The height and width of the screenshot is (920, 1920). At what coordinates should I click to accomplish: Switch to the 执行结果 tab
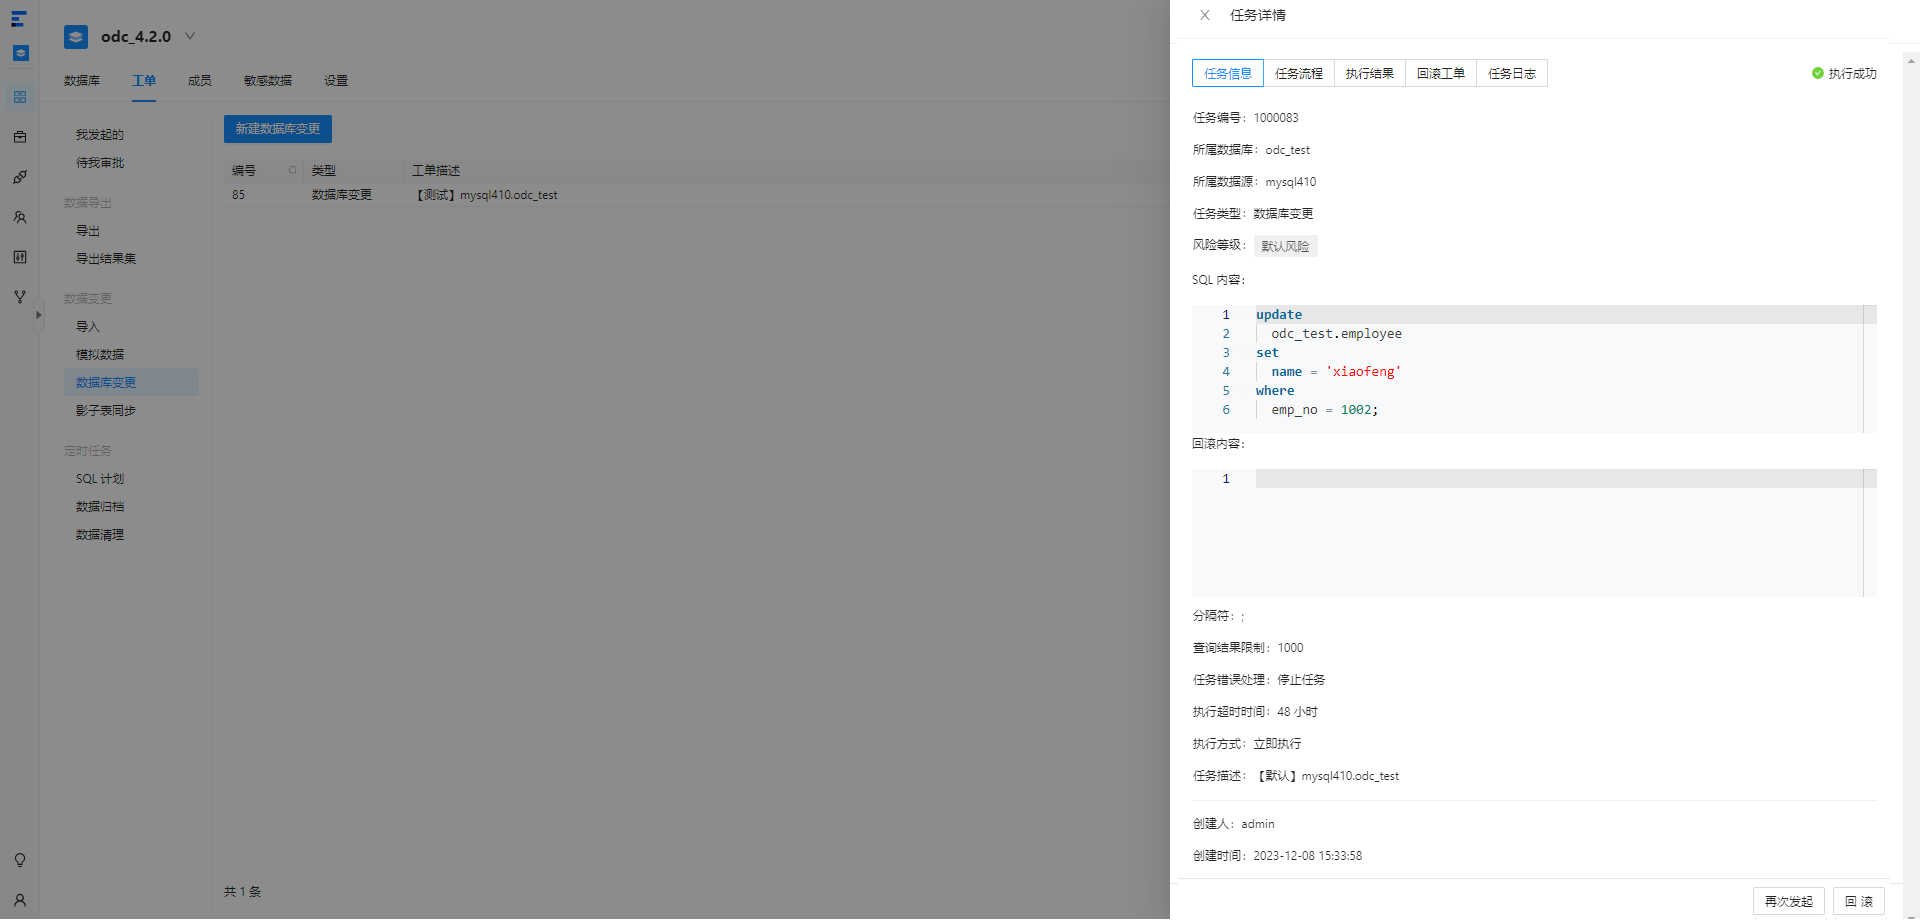click(1370, 73)
